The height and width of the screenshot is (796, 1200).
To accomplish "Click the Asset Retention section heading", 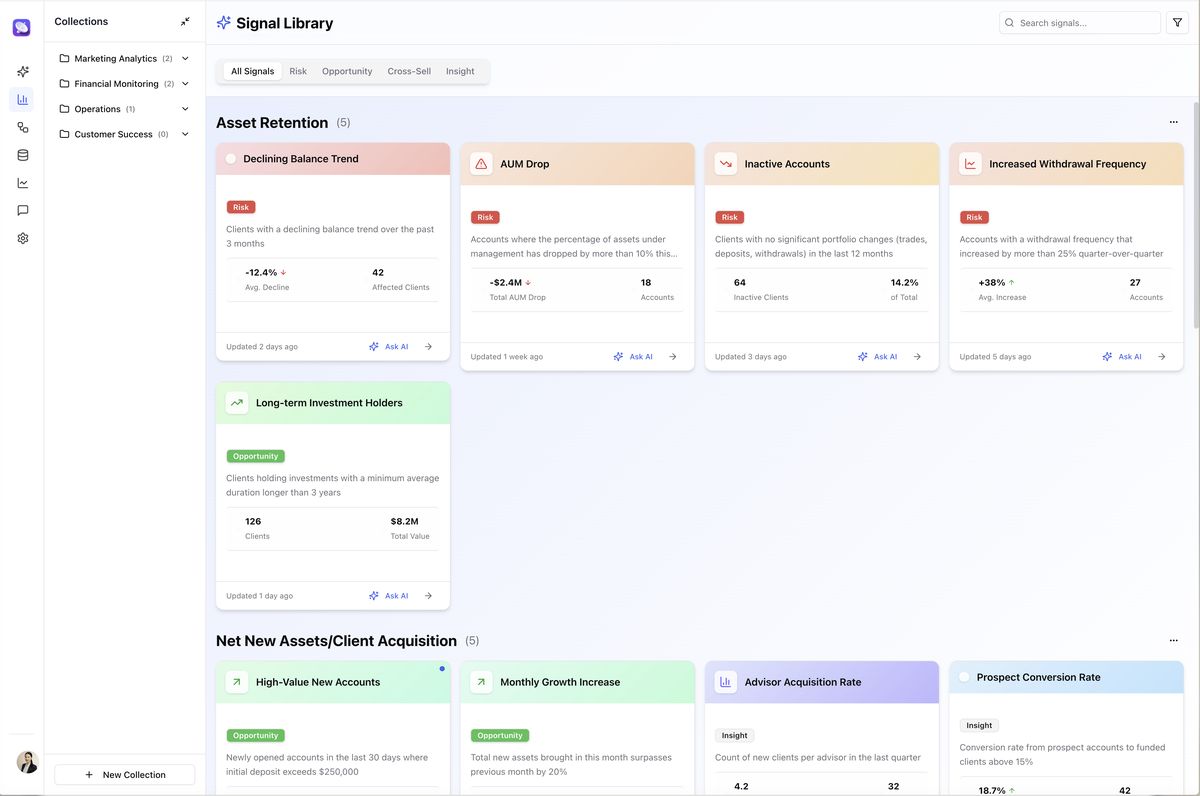I will tap(272, 122).
